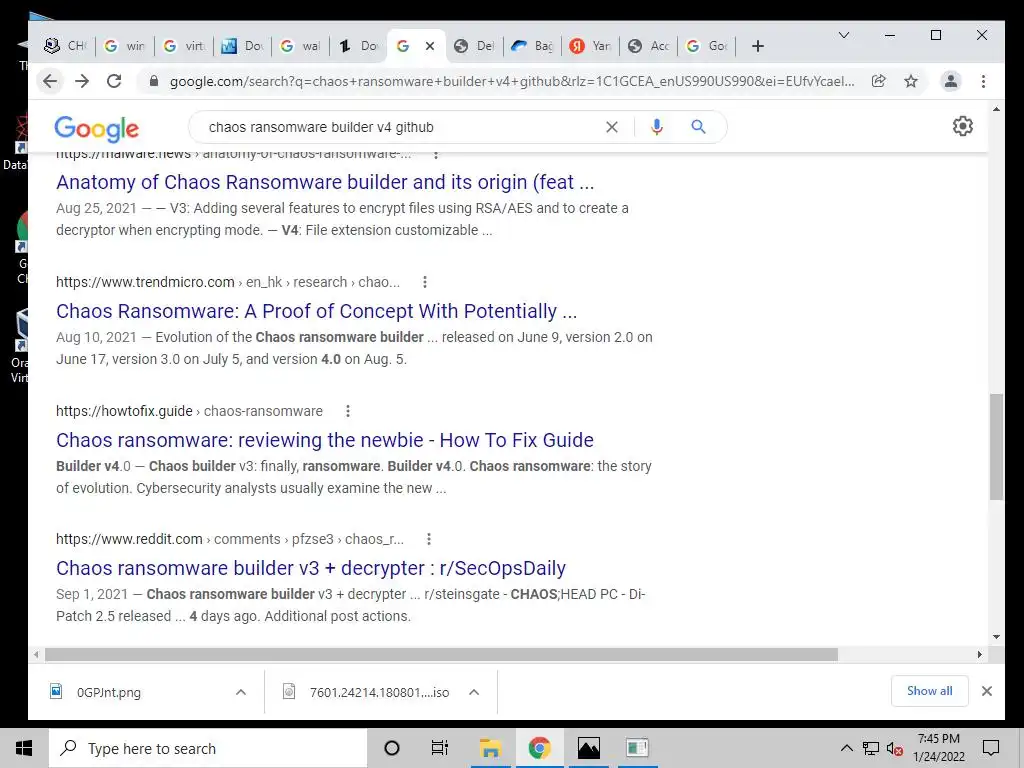The image size is (1024, 768).
Task: Switch to the 'Bag' tab
Action: click(x=532, y=46)
